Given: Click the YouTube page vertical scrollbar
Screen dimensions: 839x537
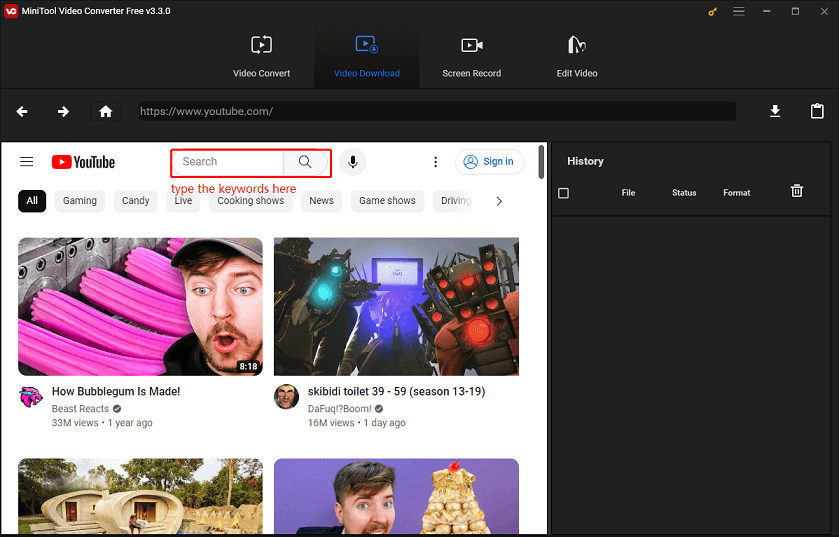Looking at the screenshot, I should point(541,162).
